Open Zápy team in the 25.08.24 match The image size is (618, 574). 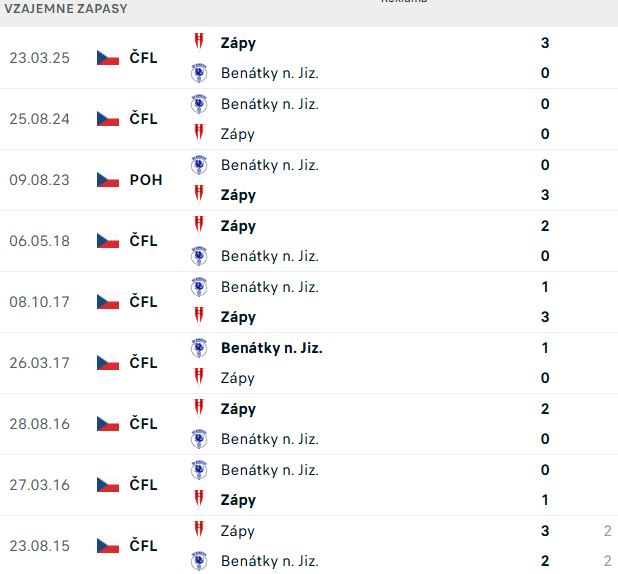(238, 134)
